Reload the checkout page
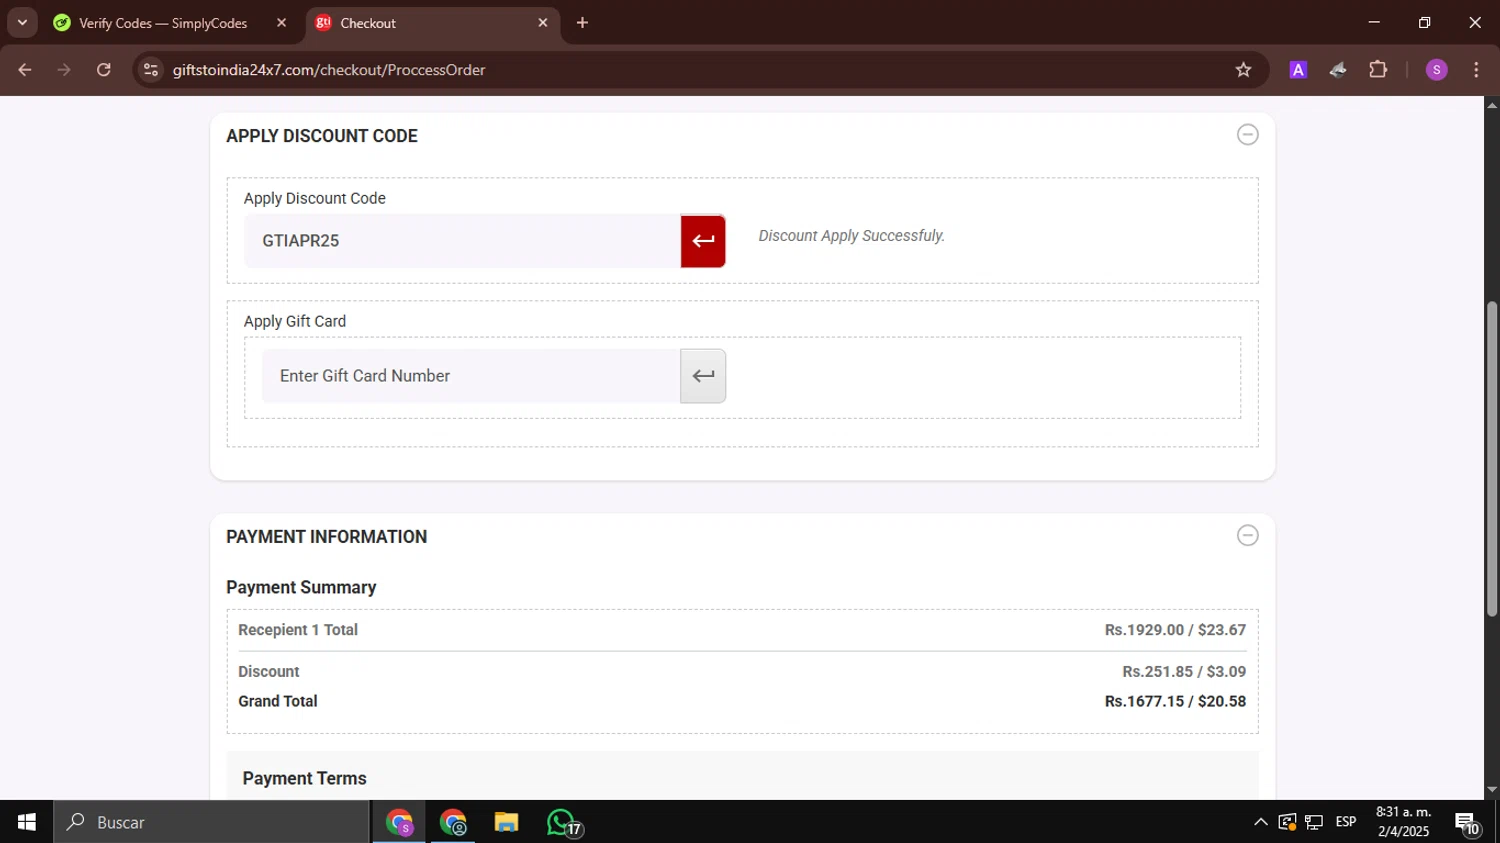 [104, 70]
